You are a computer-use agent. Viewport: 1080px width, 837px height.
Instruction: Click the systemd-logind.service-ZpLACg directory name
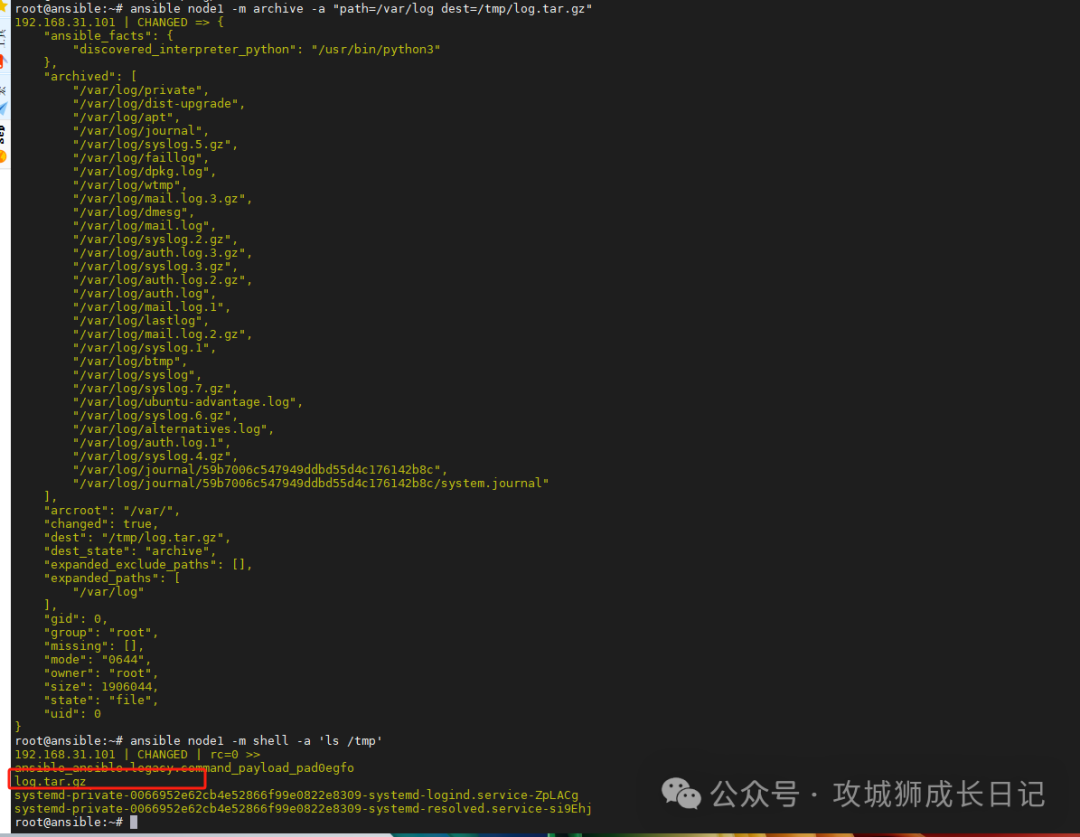point(296,795)
